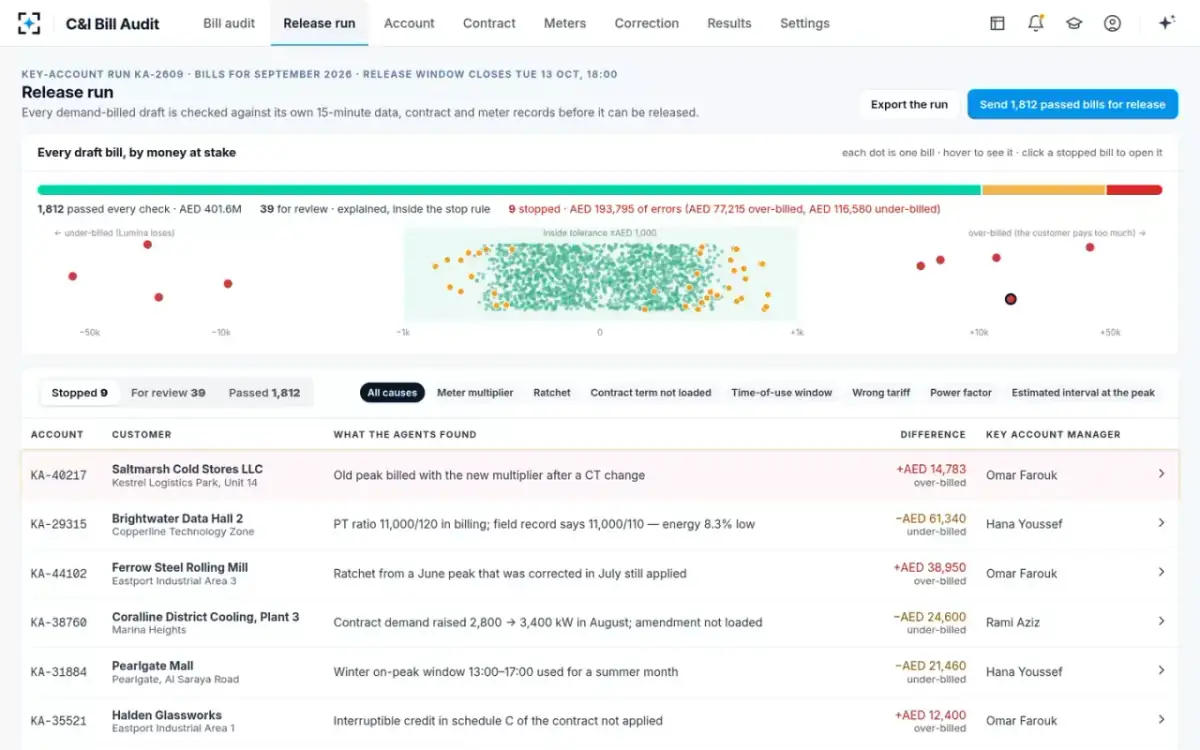Open the Settings tab

pyautogui.click(x=805, y=23)
